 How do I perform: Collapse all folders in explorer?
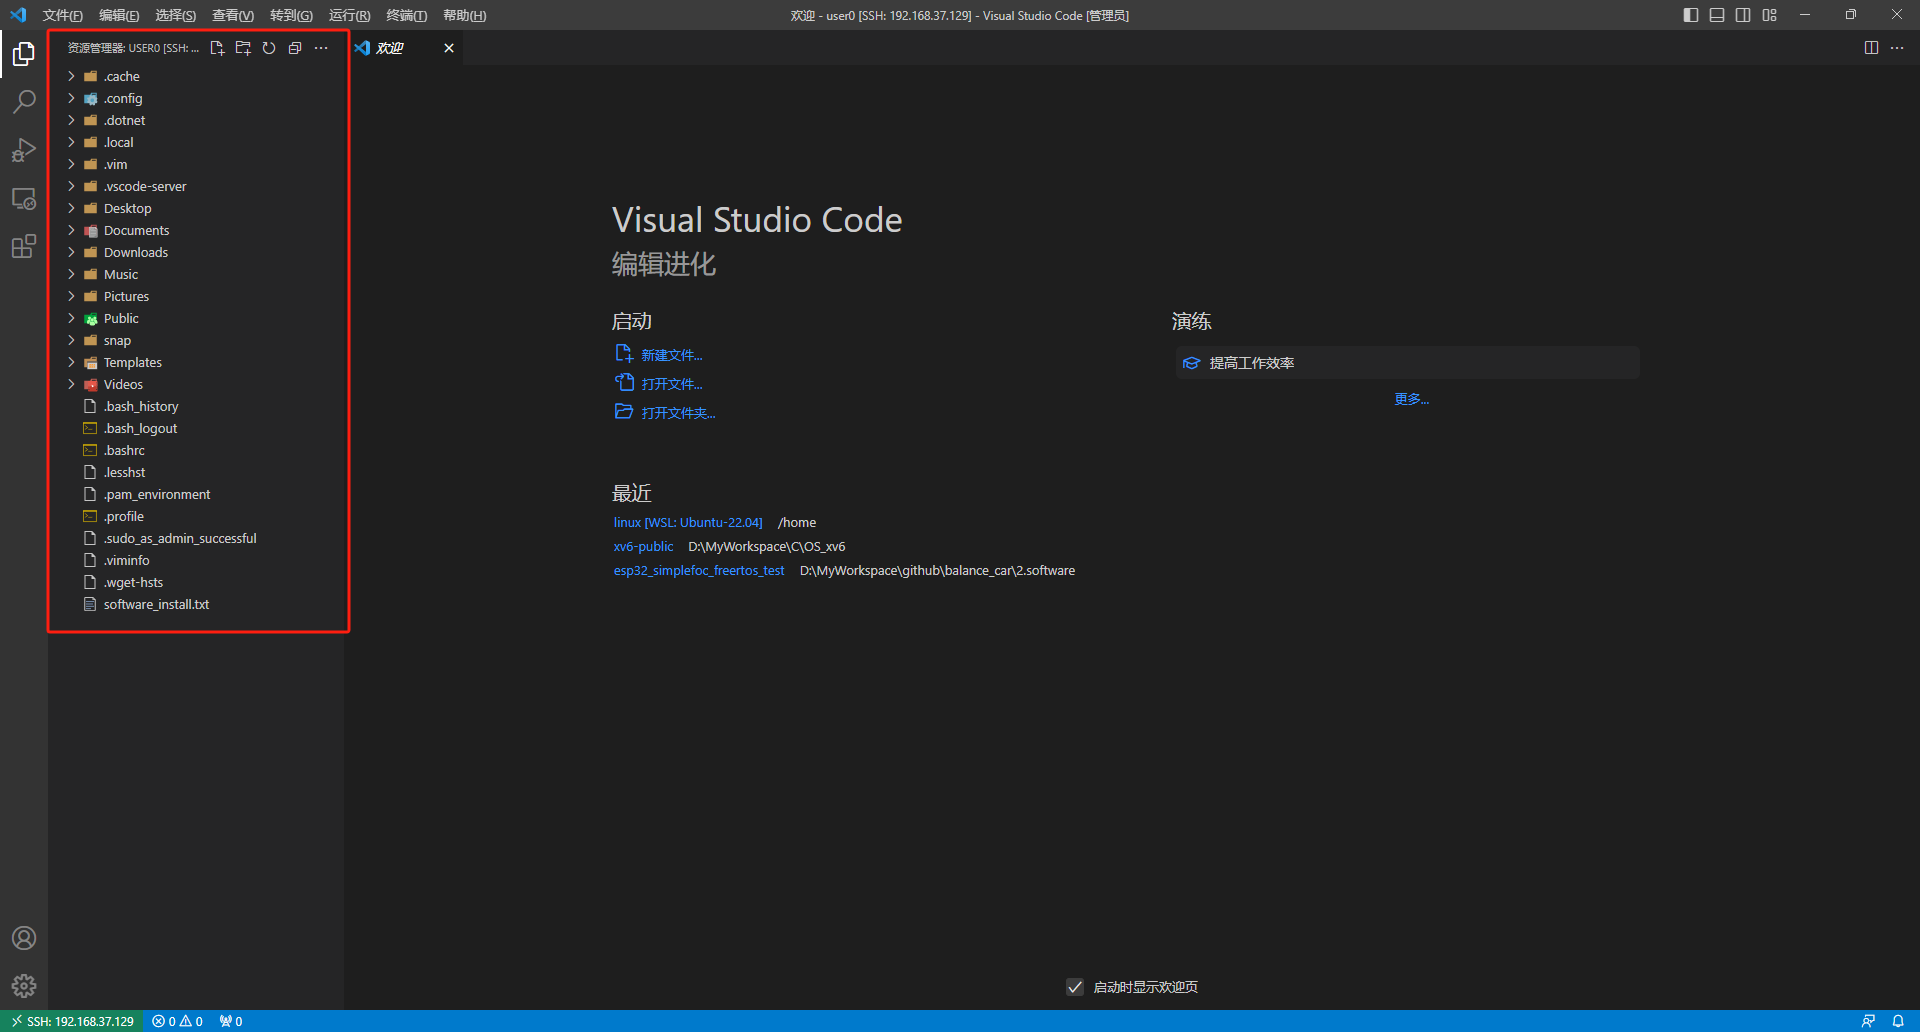click(295, 48)
